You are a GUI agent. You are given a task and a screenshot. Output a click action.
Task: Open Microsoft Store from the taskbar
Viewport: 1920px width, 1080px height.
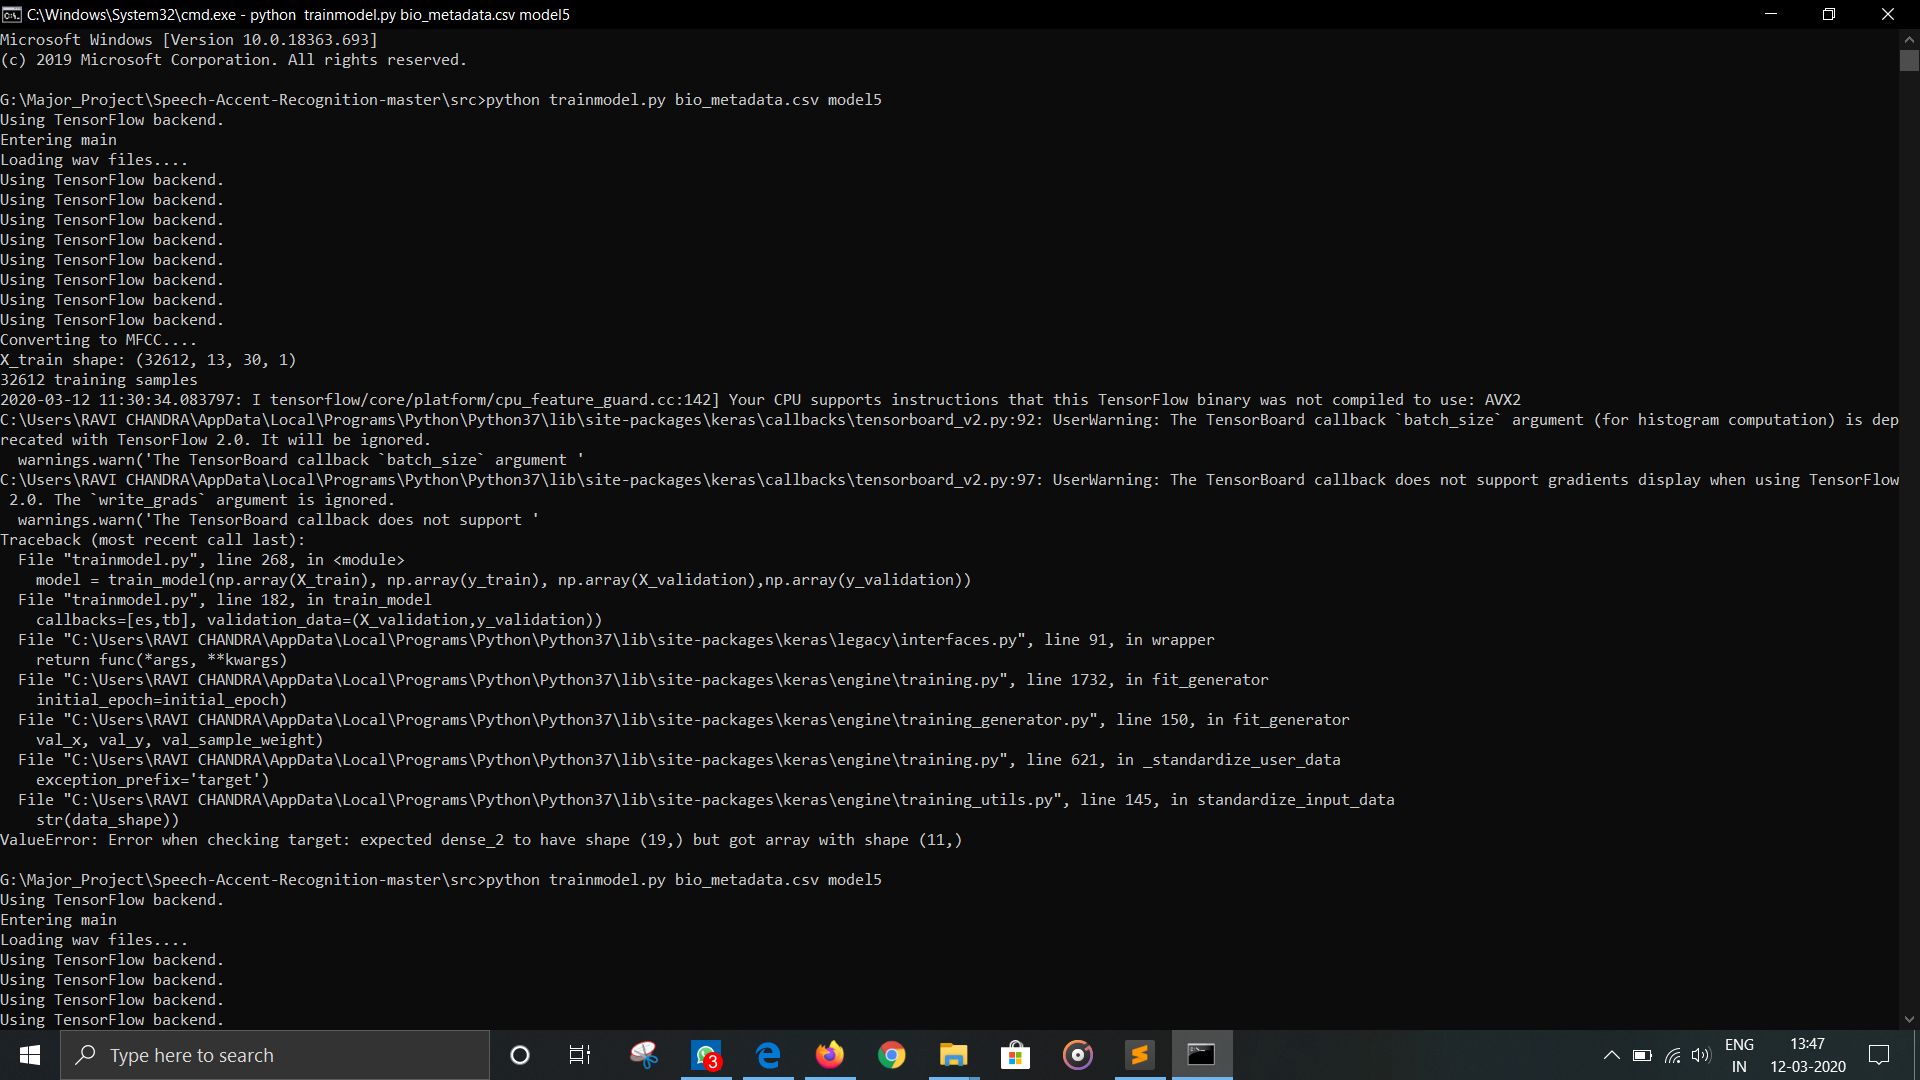[x=1016, y=1055]
